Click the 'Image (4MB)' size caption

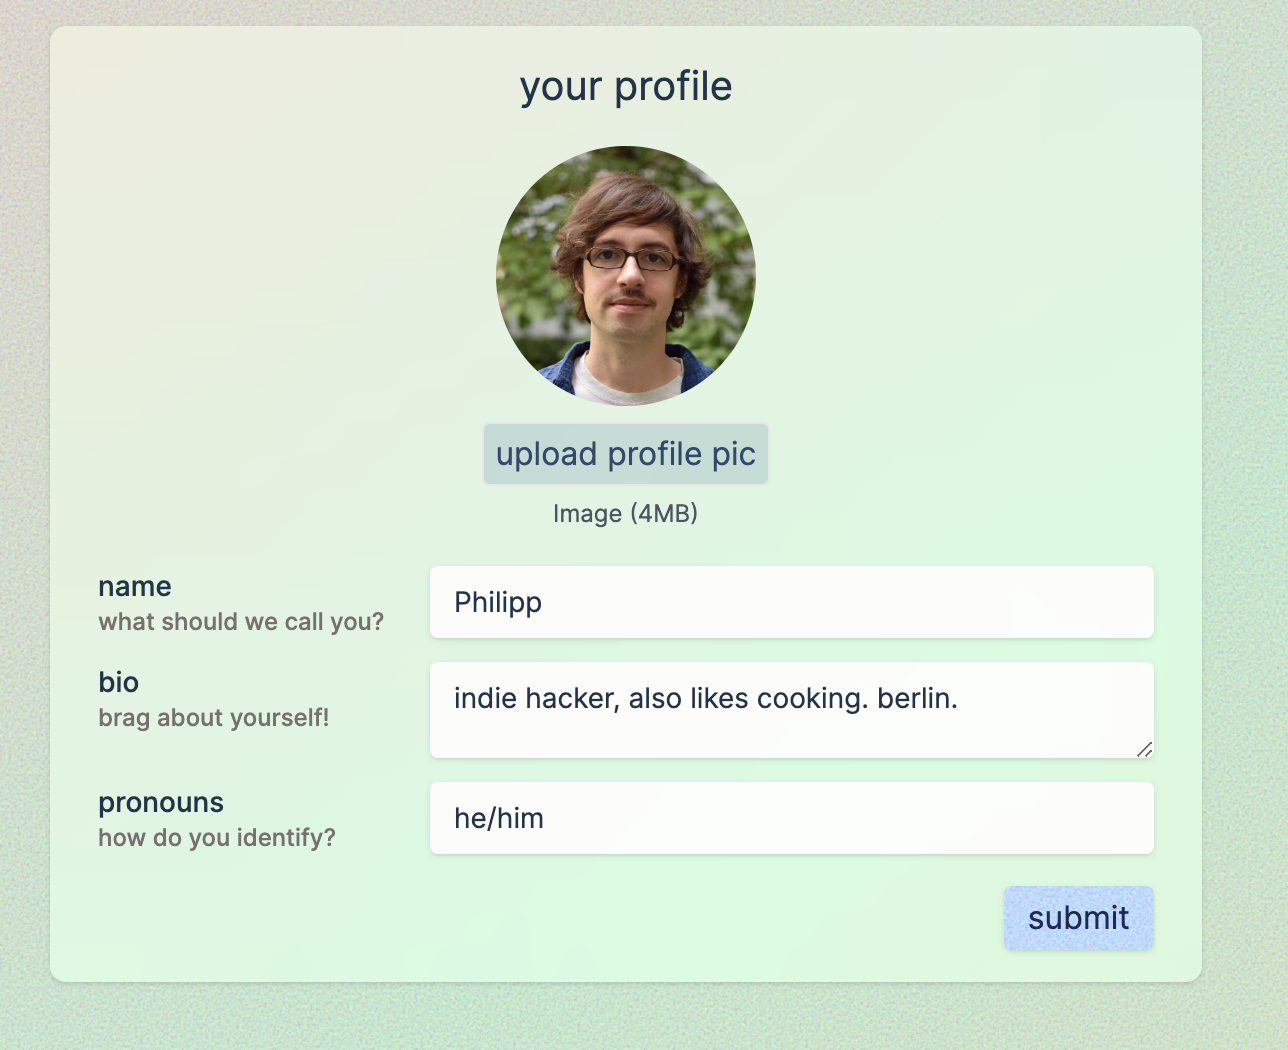626,513
